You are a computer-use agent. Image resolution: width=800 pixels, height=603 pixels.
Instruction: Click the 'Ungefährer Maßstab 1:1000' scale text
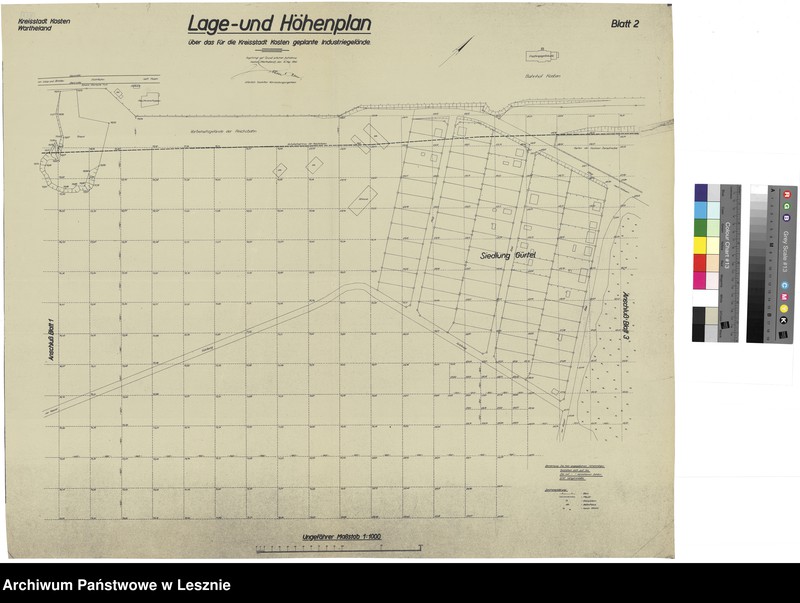[x=343, y=537]
